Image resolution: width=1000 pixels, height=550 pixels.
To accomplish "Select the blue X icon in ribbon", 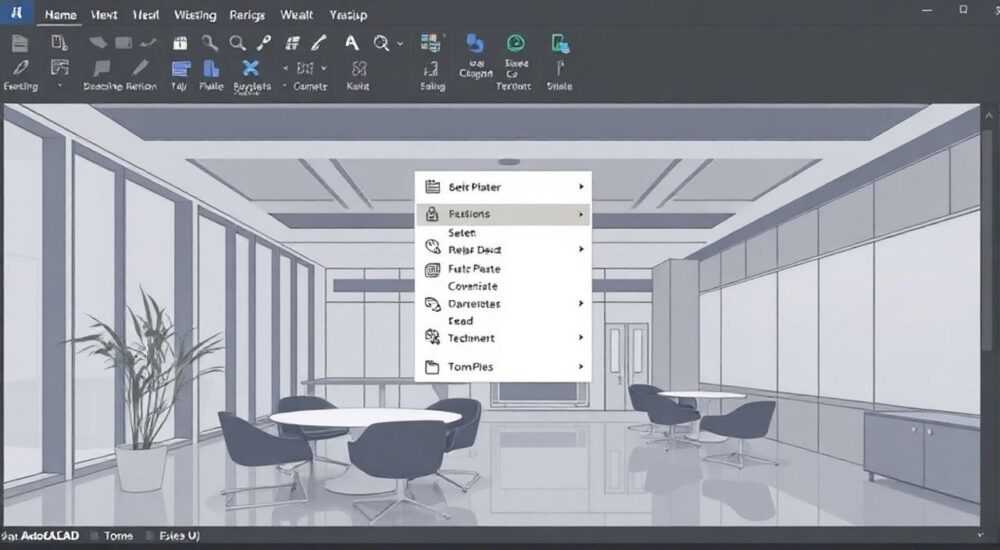I will tap(251, 68).
